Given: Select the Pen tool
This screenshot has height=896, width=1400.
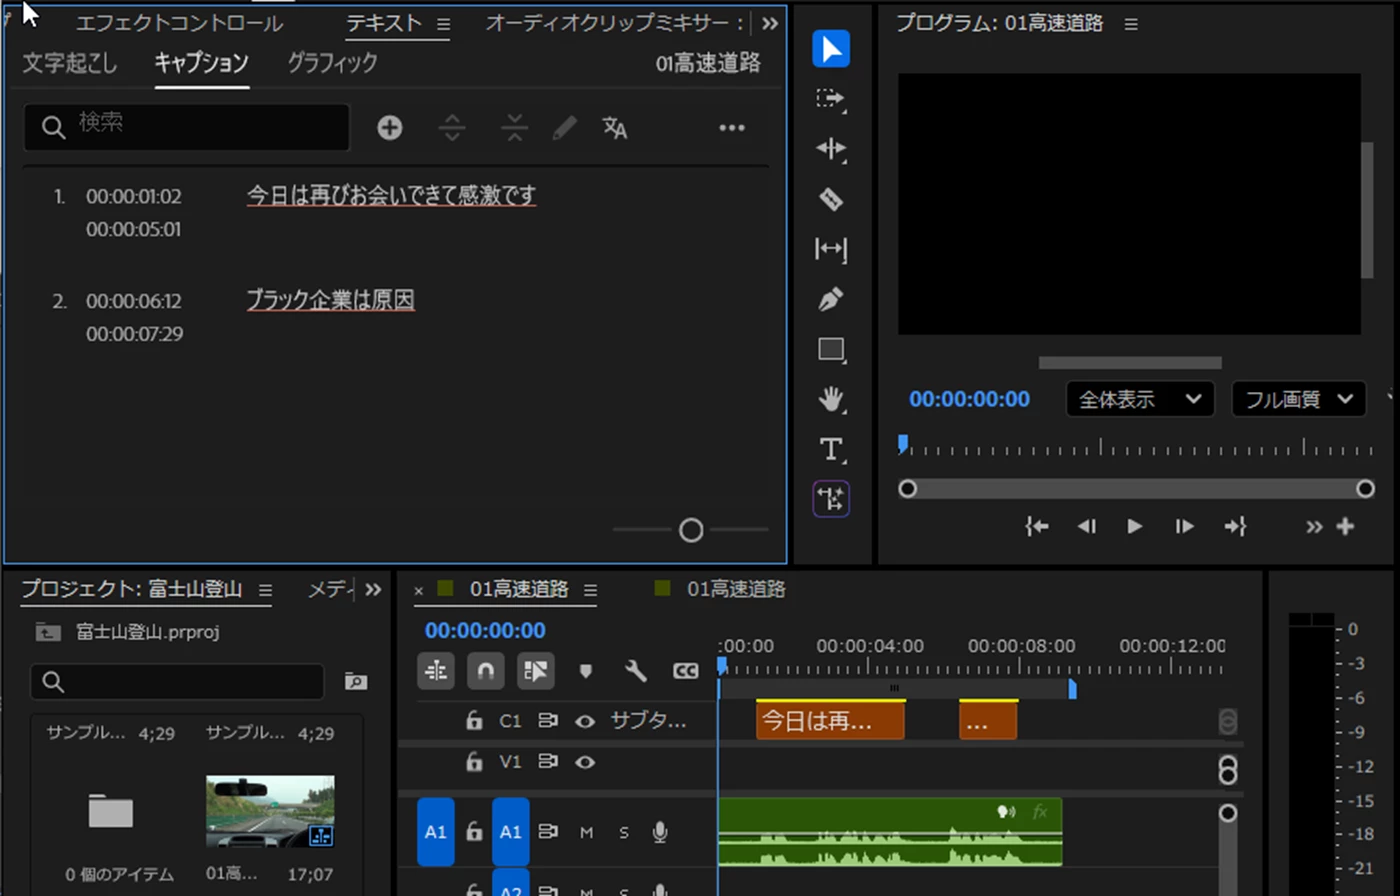Looking at the screenshot, I should [831, 299].
